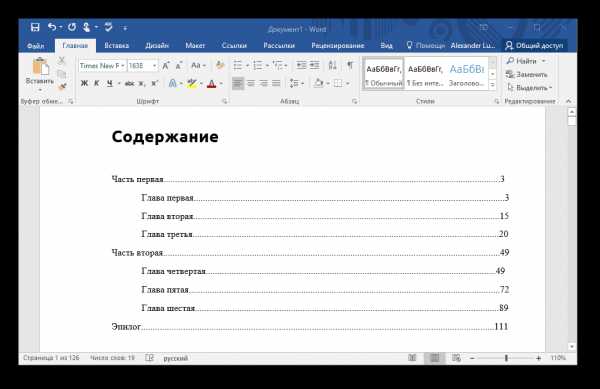
Task: Undo last action in Quick Access toolbar
Action: point(52,27)
